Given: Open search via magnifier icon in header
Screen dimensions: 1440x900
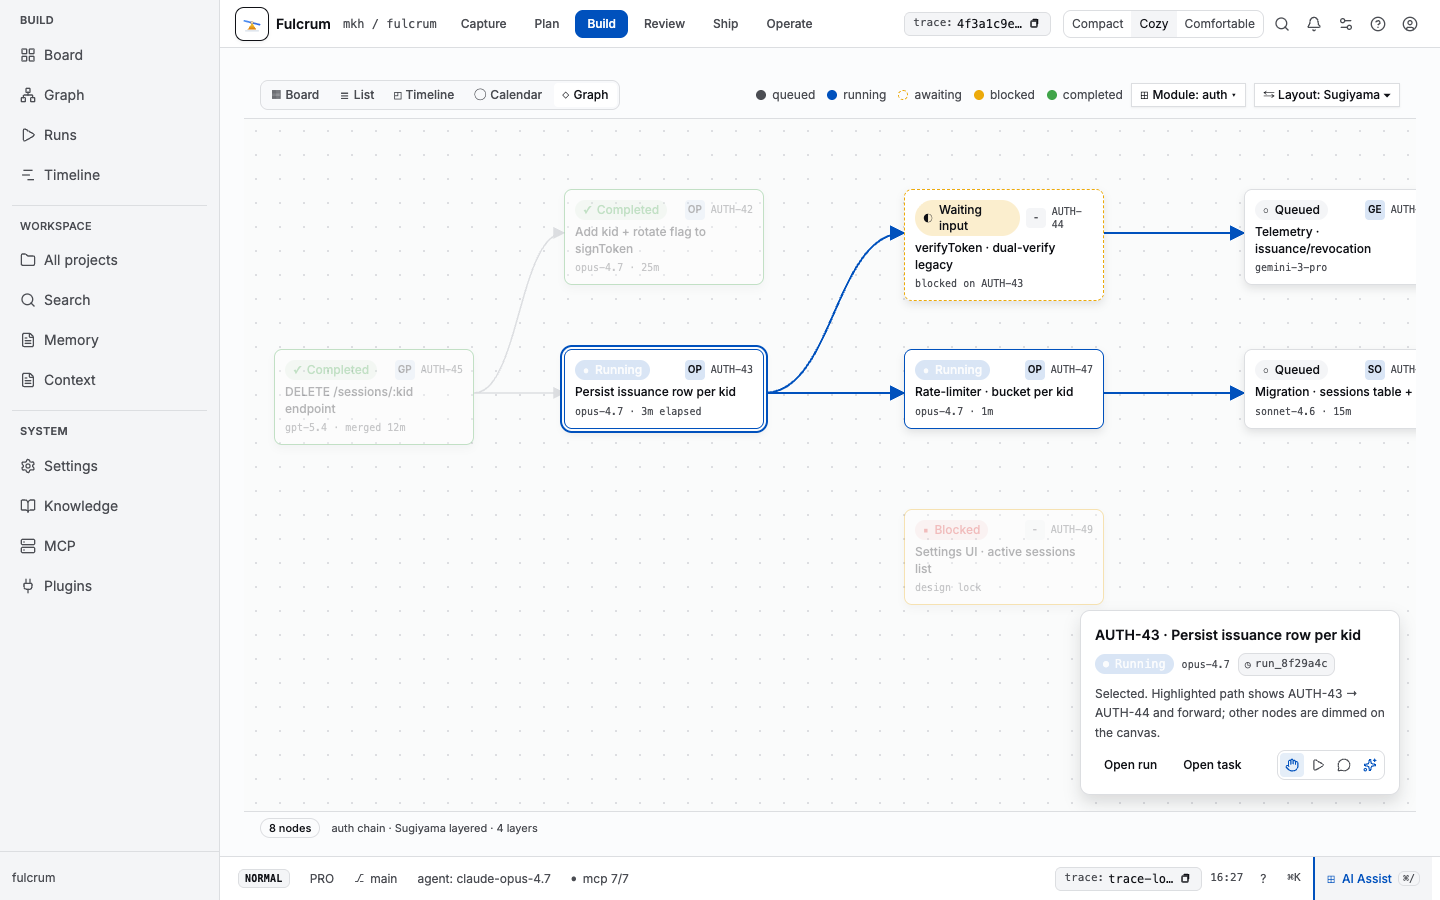Looking at the screenshot, I should coord(1282,24).
